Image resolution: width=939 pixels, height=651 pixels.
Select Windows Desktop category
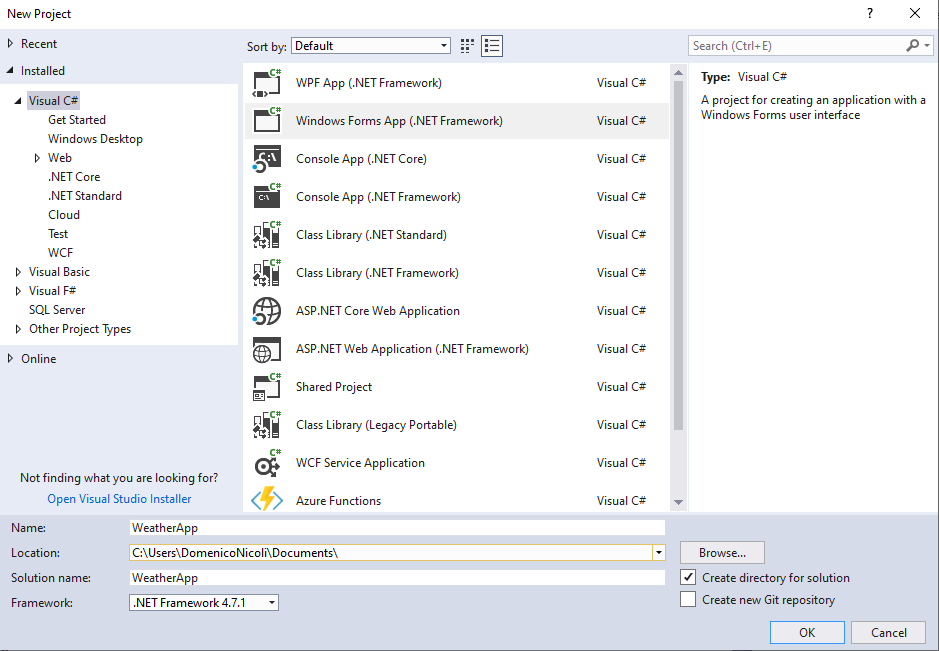tap(95, 139)
